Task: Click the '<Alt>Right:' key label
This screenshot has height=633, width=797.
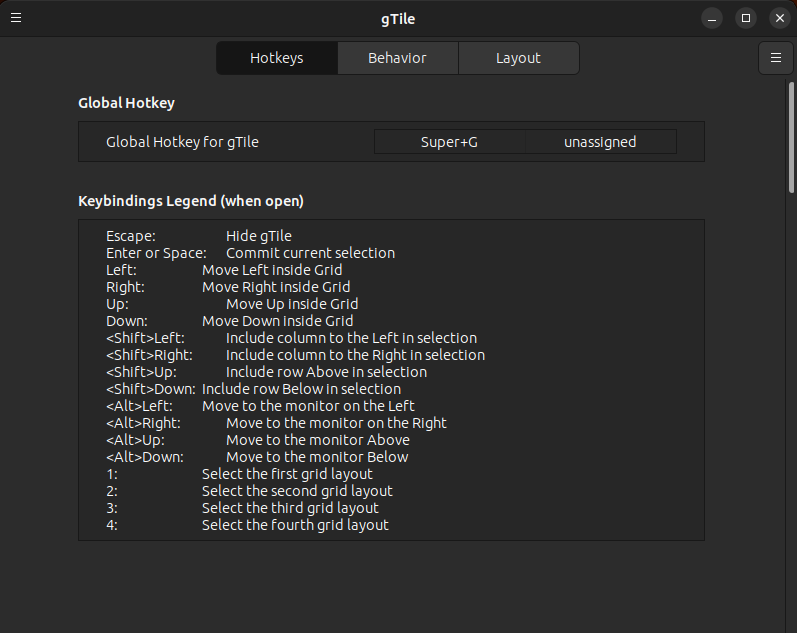Action: [x=143, y=424]
